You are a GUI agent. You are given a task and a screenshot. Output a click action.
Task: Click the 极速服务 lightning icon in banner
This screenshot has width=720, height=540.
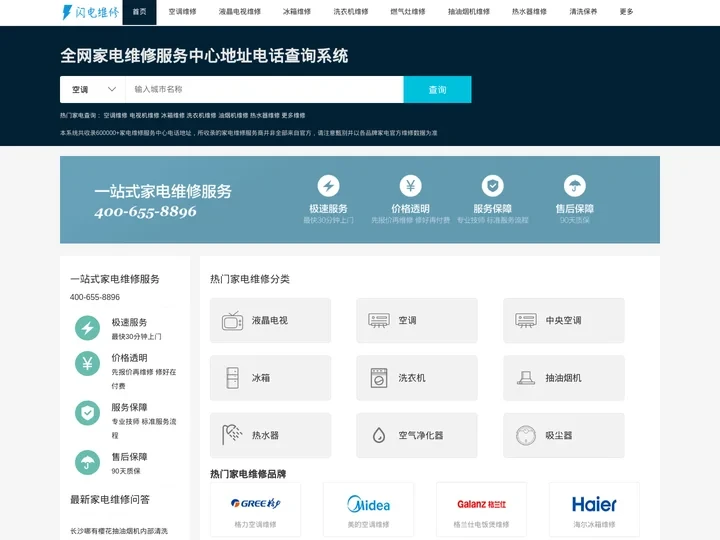328,186
